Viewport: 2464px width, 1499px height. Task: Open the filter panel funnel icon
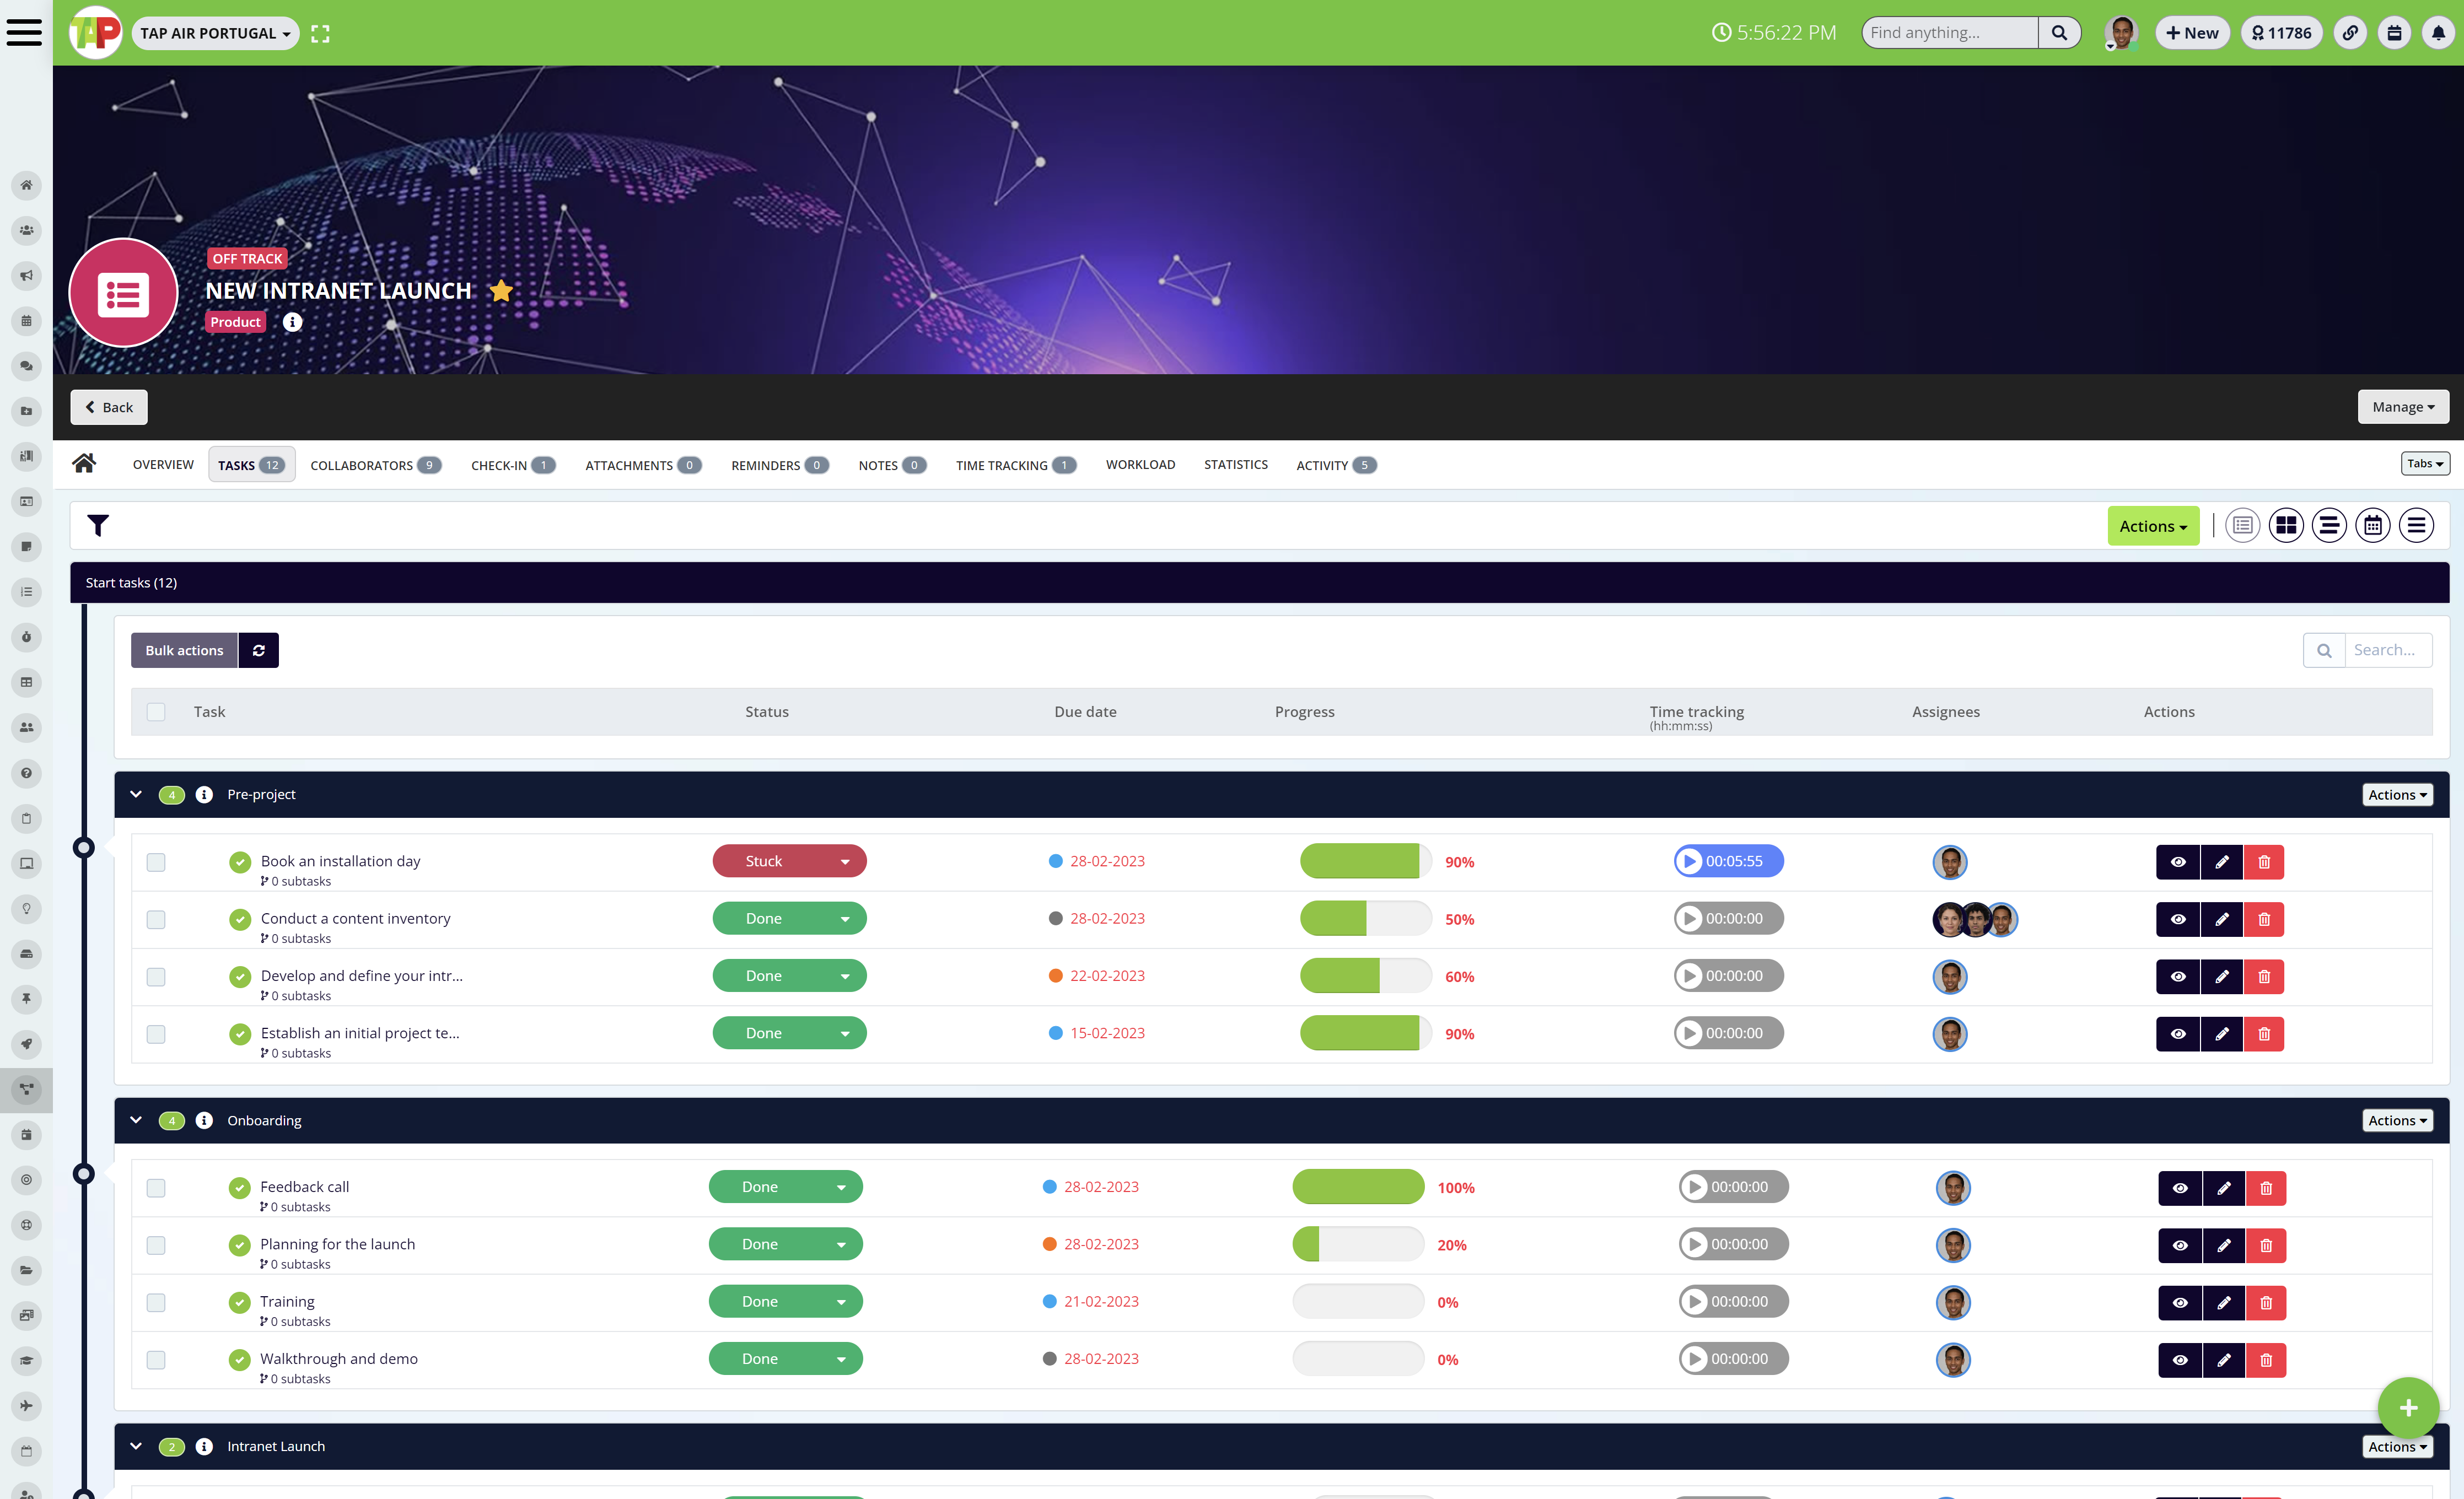pyautogui.click(x=98, y=525)
